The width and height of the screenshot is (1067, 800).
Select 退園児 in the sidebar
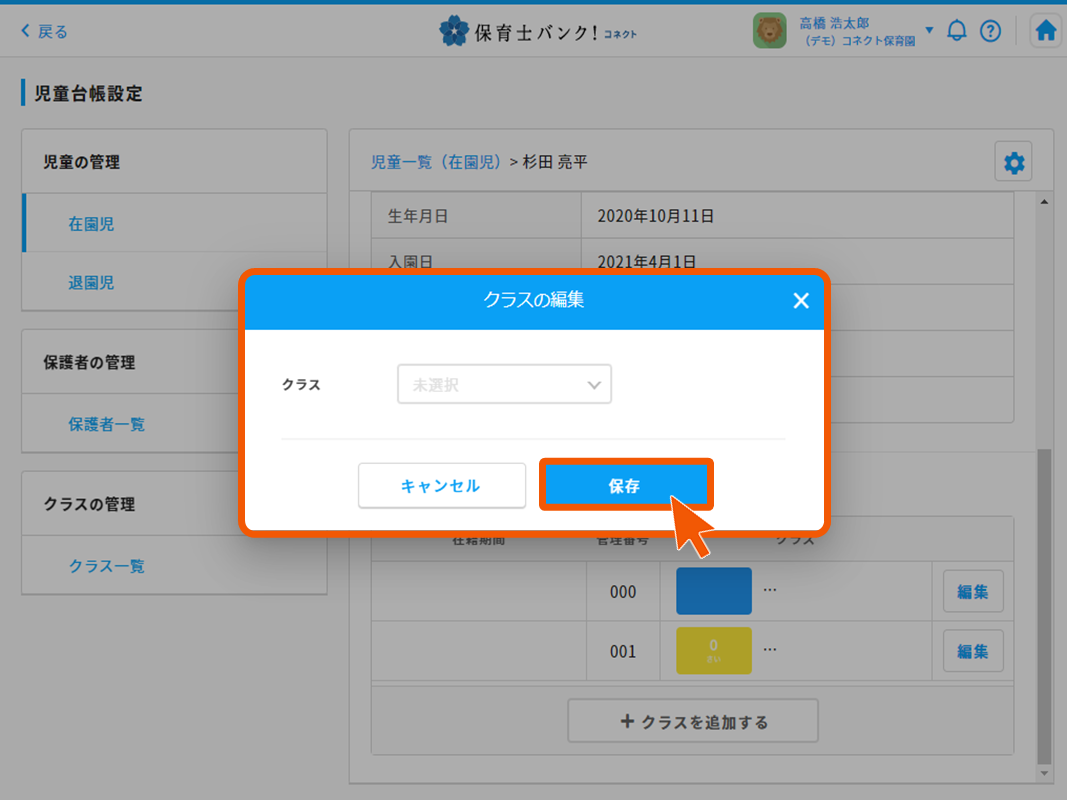tap(91, 283)
